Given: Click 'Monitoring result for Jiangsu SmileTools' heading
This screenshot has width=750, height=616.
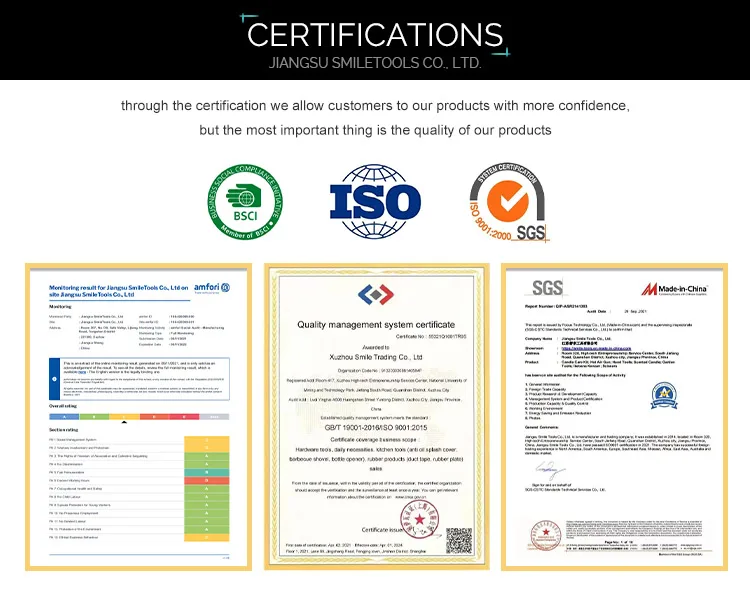Looking at the screenshot, I should (x=119, y=291).
